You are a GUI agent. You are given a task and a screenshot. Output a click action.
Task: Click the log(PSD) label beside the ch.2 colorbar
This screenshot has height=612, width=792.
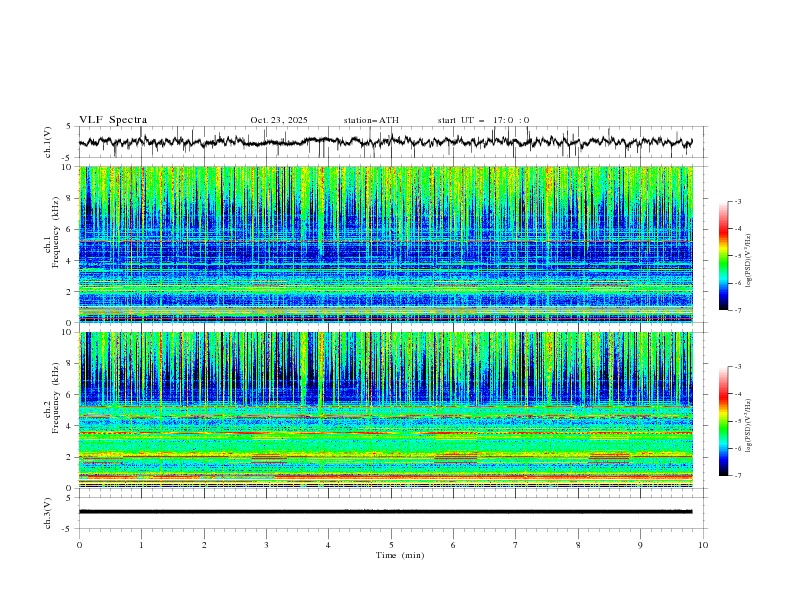point(748,426)
